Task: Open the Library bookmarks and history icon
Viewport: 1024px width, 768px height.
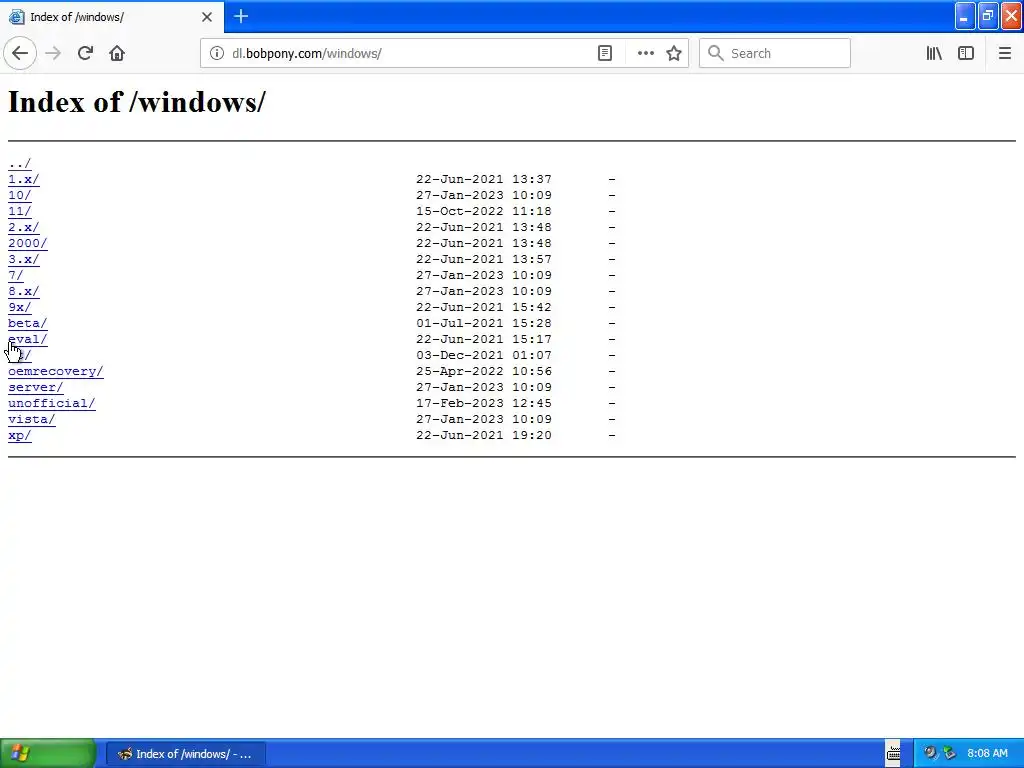Action: click(934, 53)
